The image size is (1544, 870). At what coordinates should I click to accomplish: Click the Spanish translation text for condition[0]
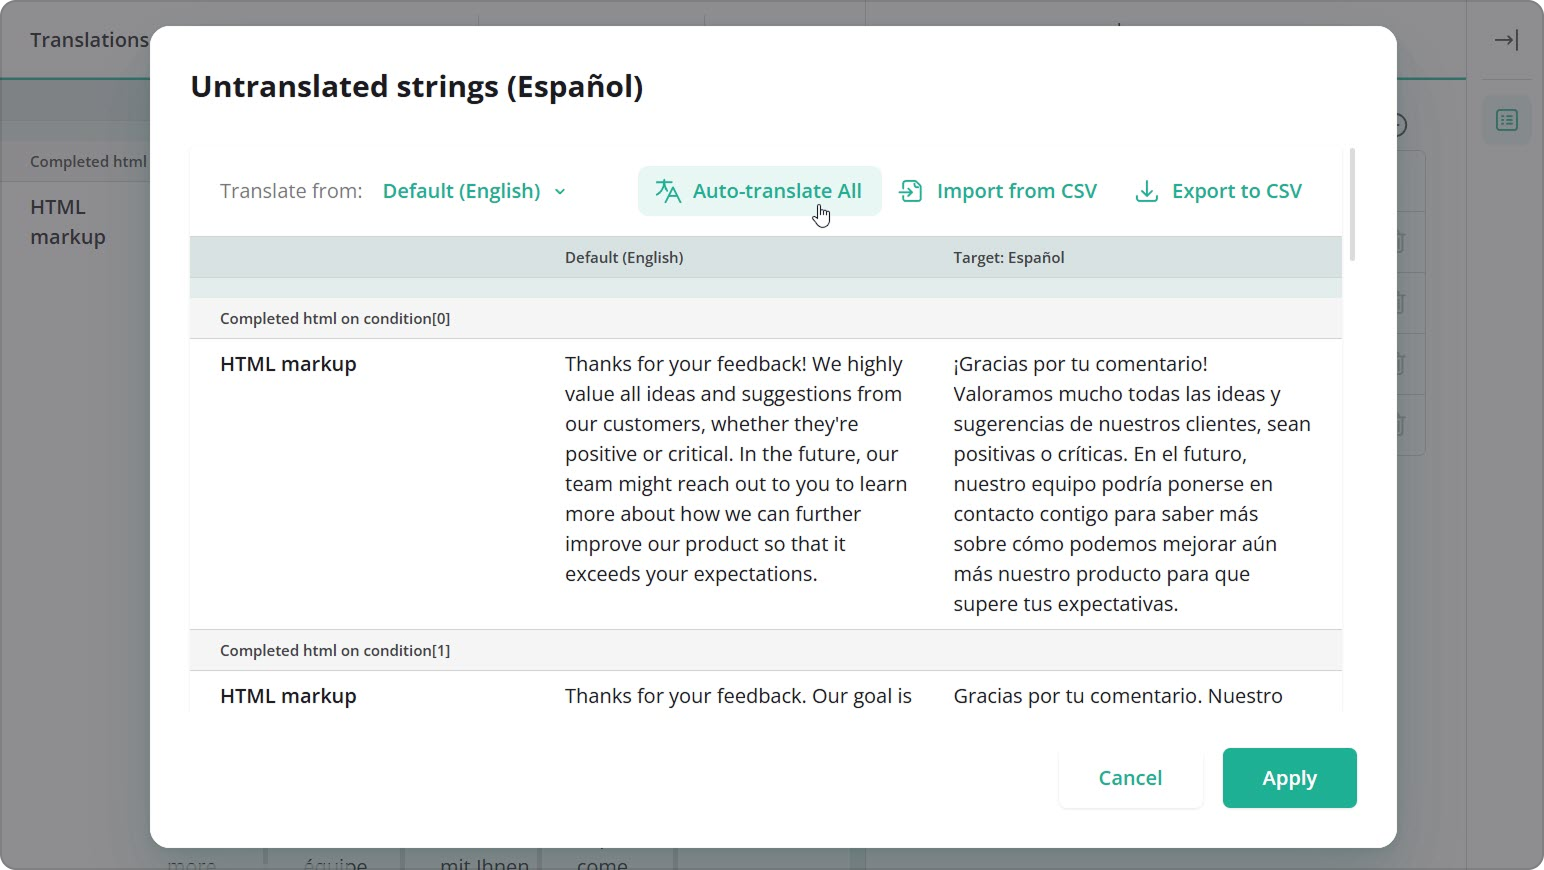pyautogui.click(x=1131, y=483)
